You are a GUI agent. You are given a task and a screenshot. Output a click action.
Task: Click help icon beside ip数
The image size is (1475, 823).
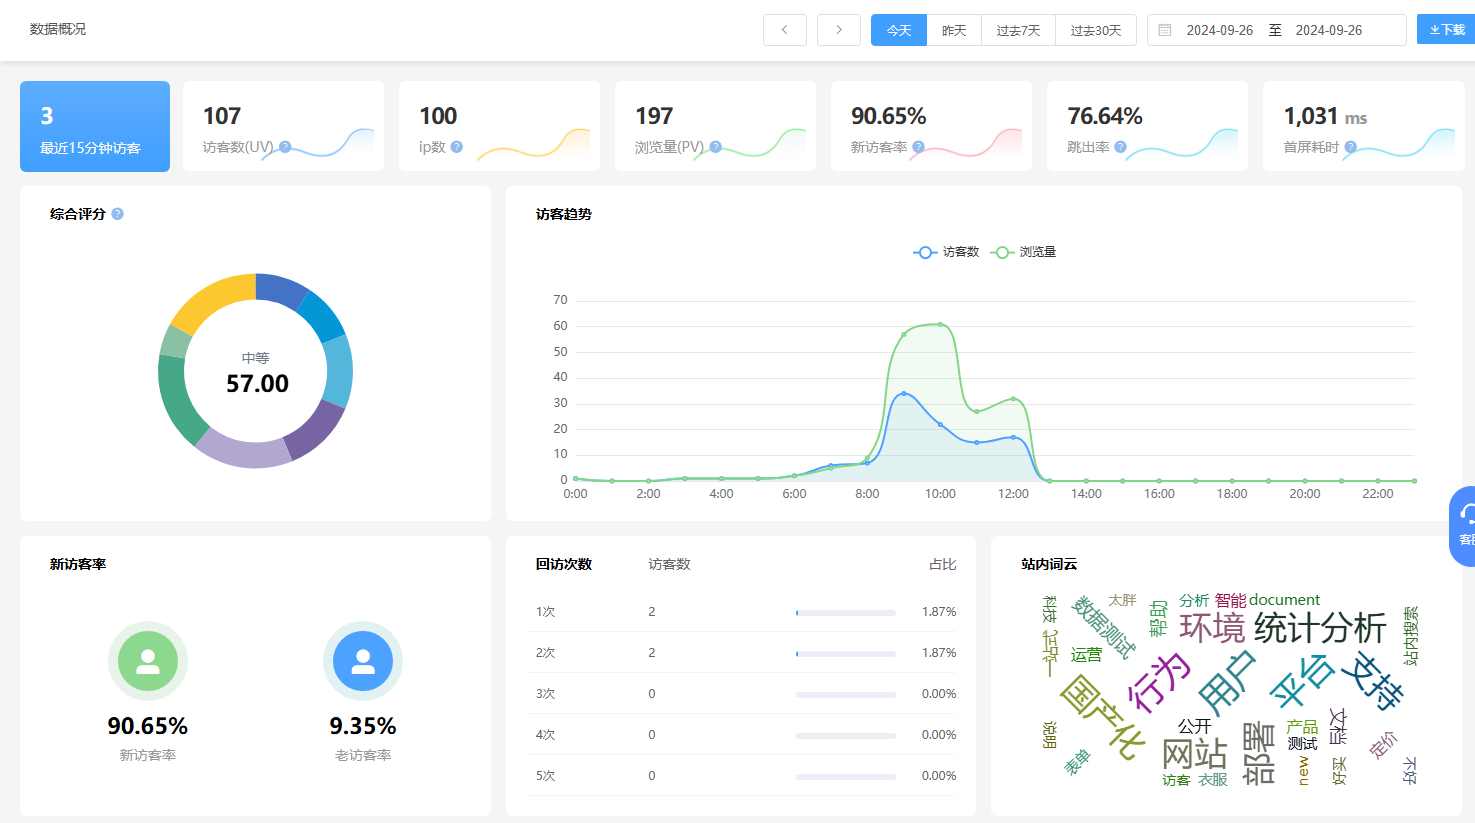coord(457,147)
